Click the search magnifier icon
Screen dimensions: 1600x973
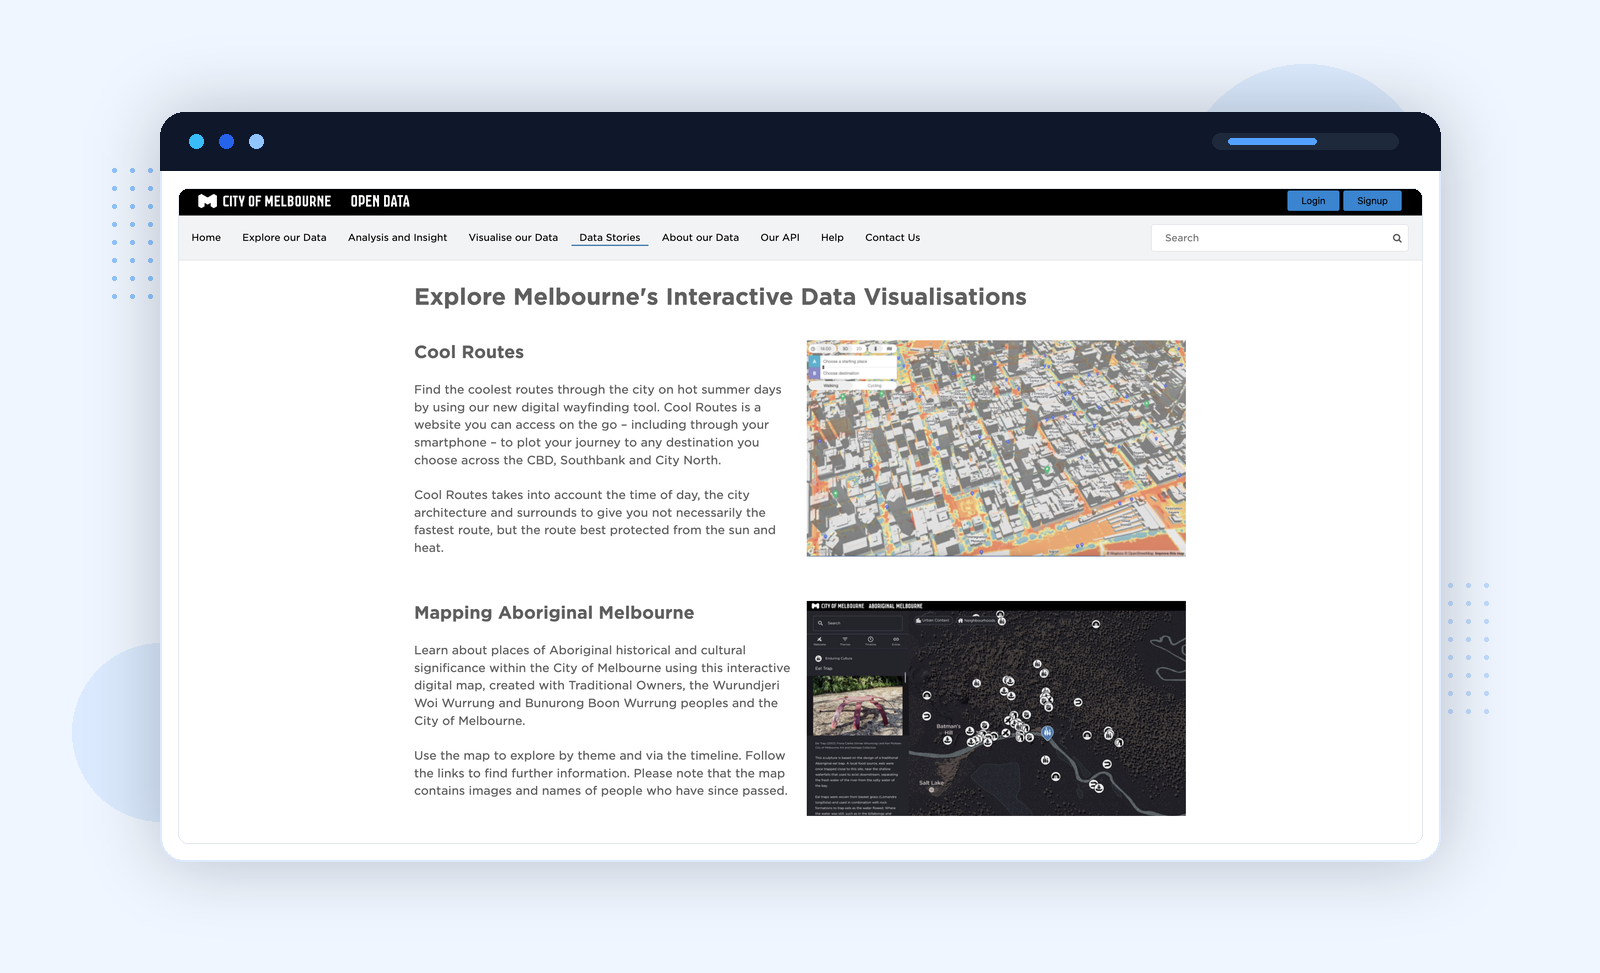click(x=1397, y=238)
